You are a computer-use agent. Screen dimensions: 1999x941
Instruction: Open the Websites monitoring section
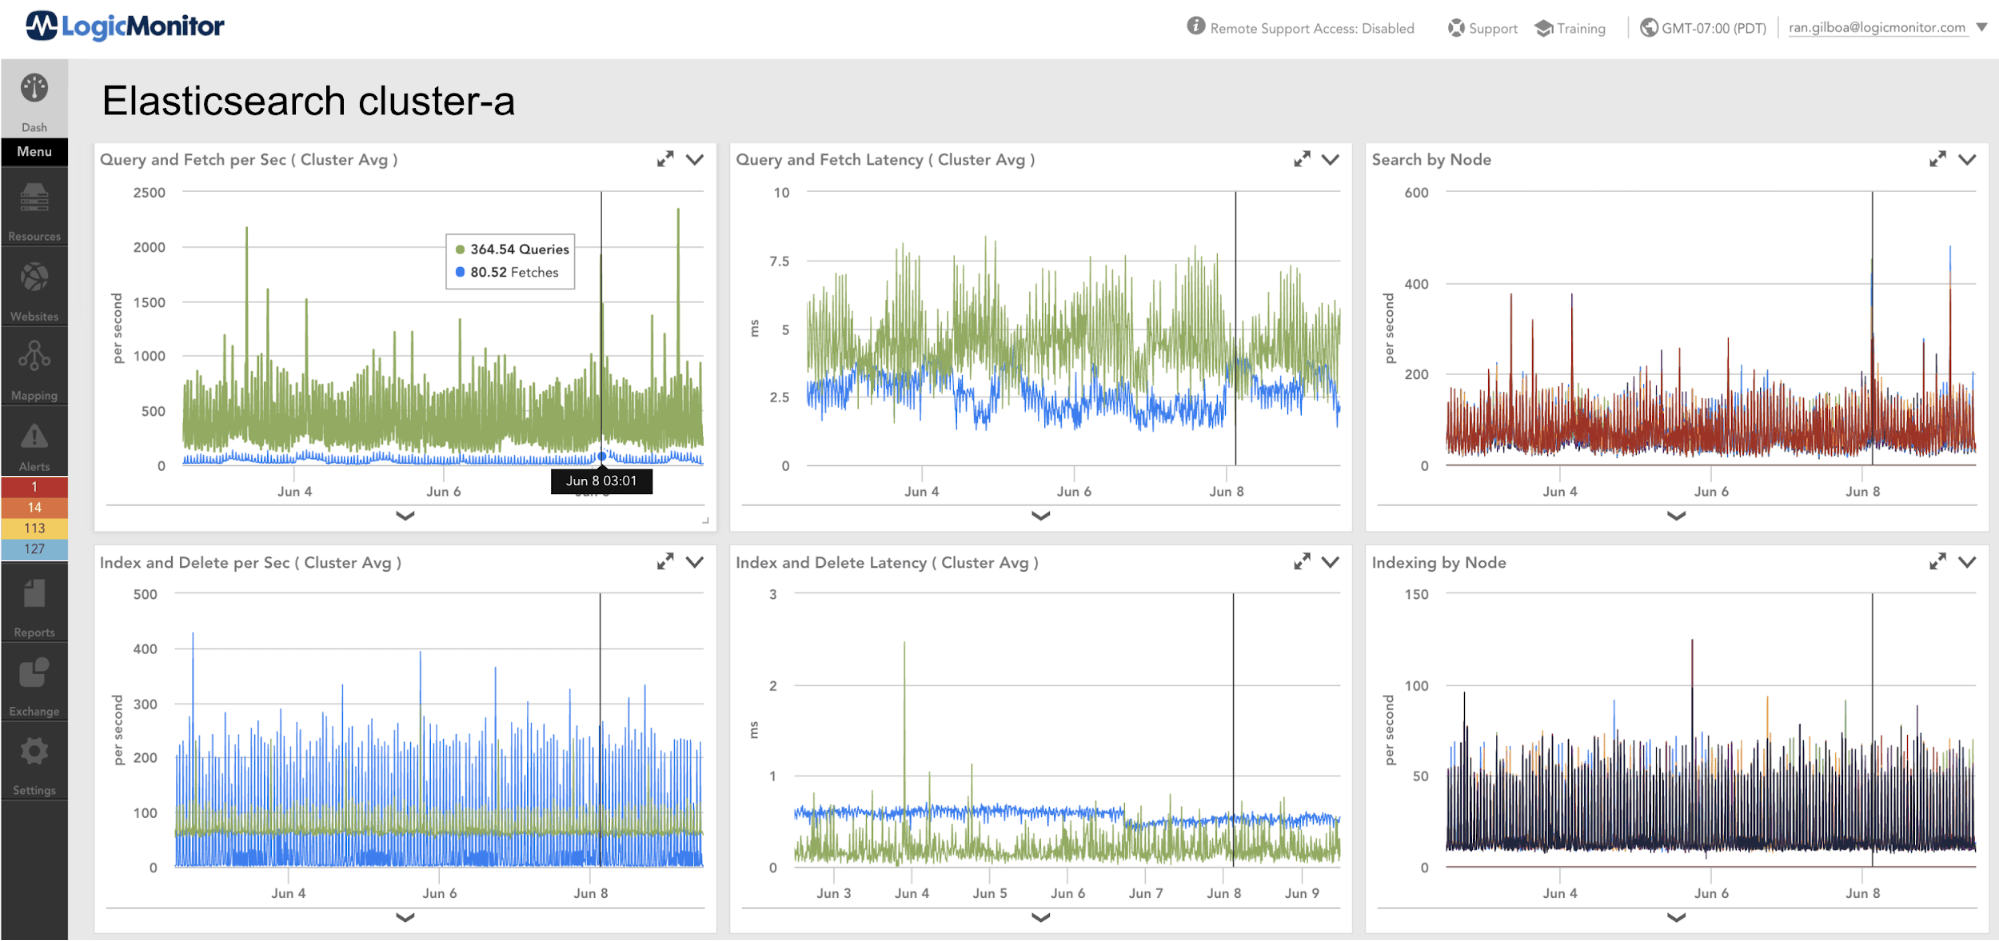(34, 287)
